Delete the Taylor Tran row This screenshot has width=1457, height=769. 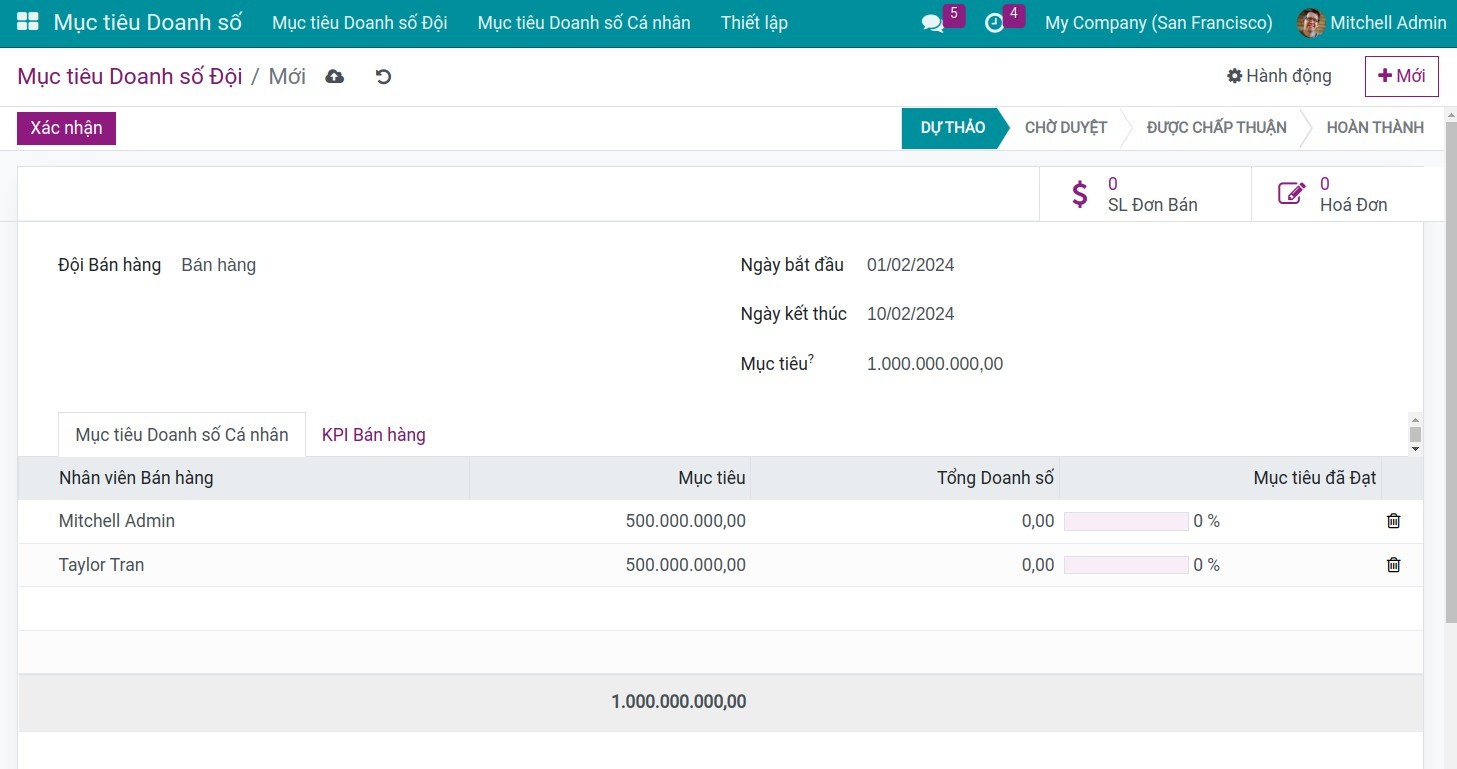(x=1393, y=565)
